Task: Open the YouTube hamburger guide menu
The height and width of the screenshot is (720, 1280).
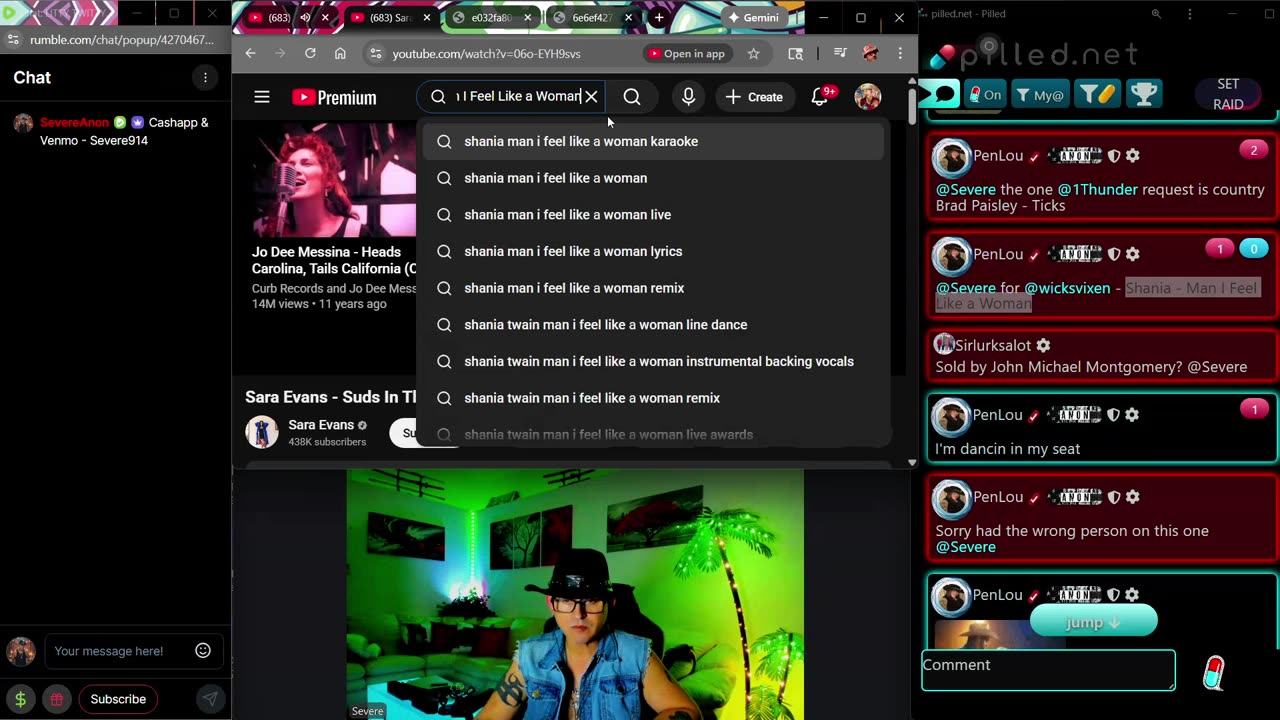Action: point(262,97)
